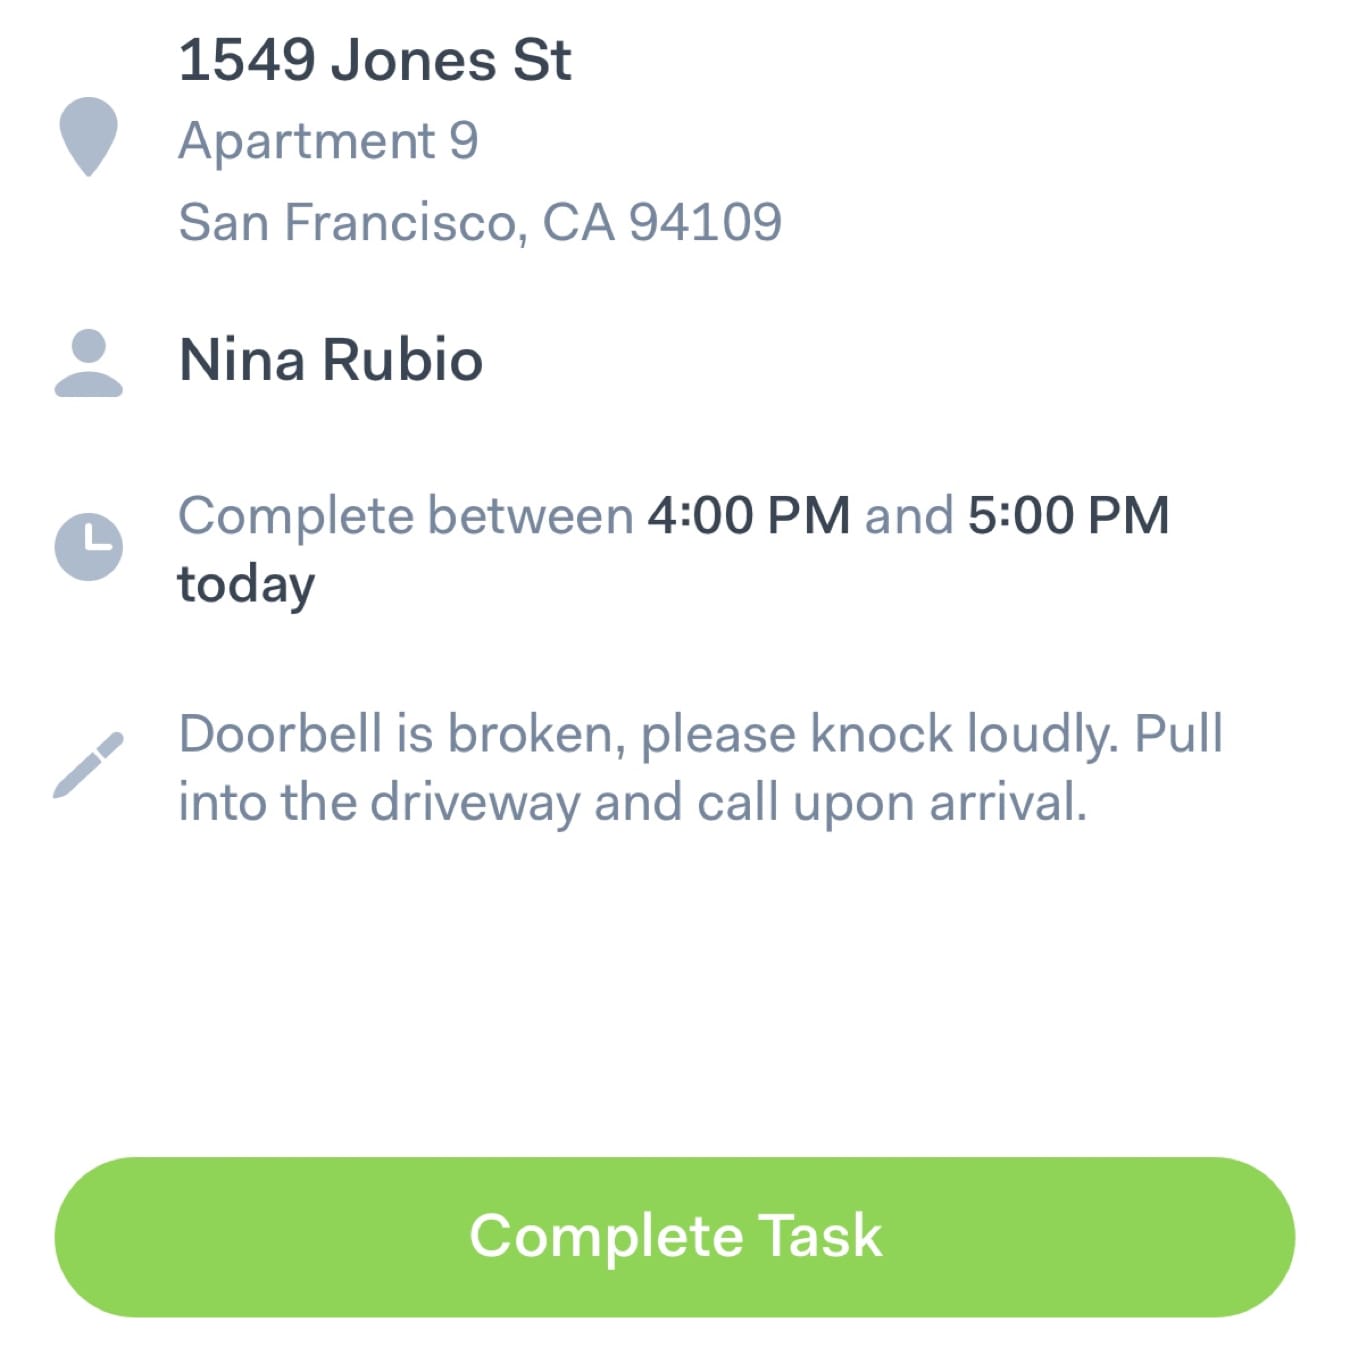This screenshot has height=1350, width=1350.
Task: Tap the 4:00 PM start time
Action: click(748, 516)
